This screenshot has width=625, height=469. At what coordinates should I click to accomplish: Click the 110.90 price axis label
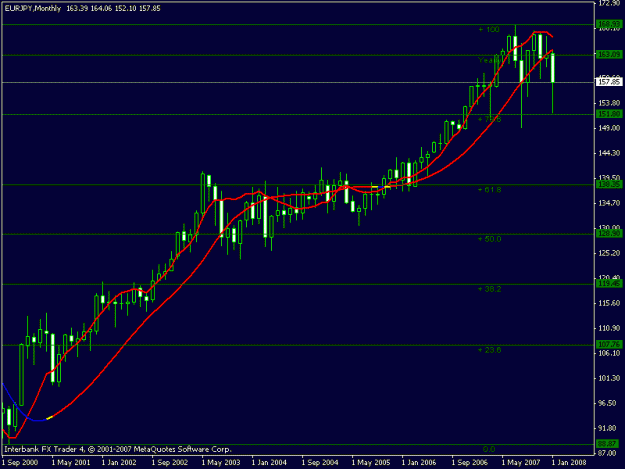[609, 329]
